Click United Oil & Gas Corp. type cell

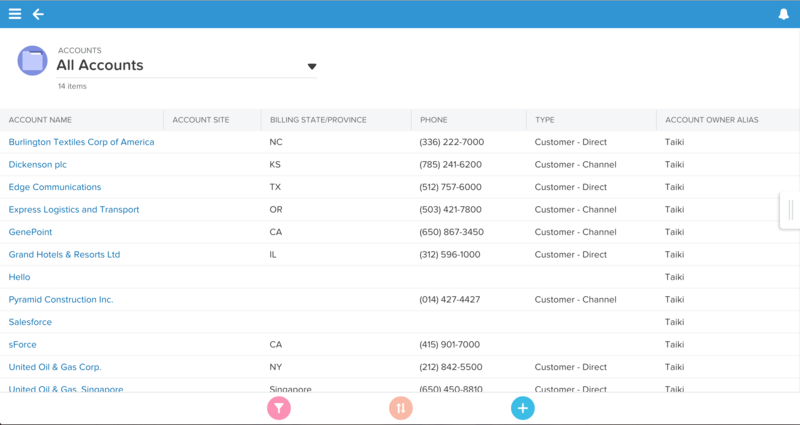(x=571, y=367)
